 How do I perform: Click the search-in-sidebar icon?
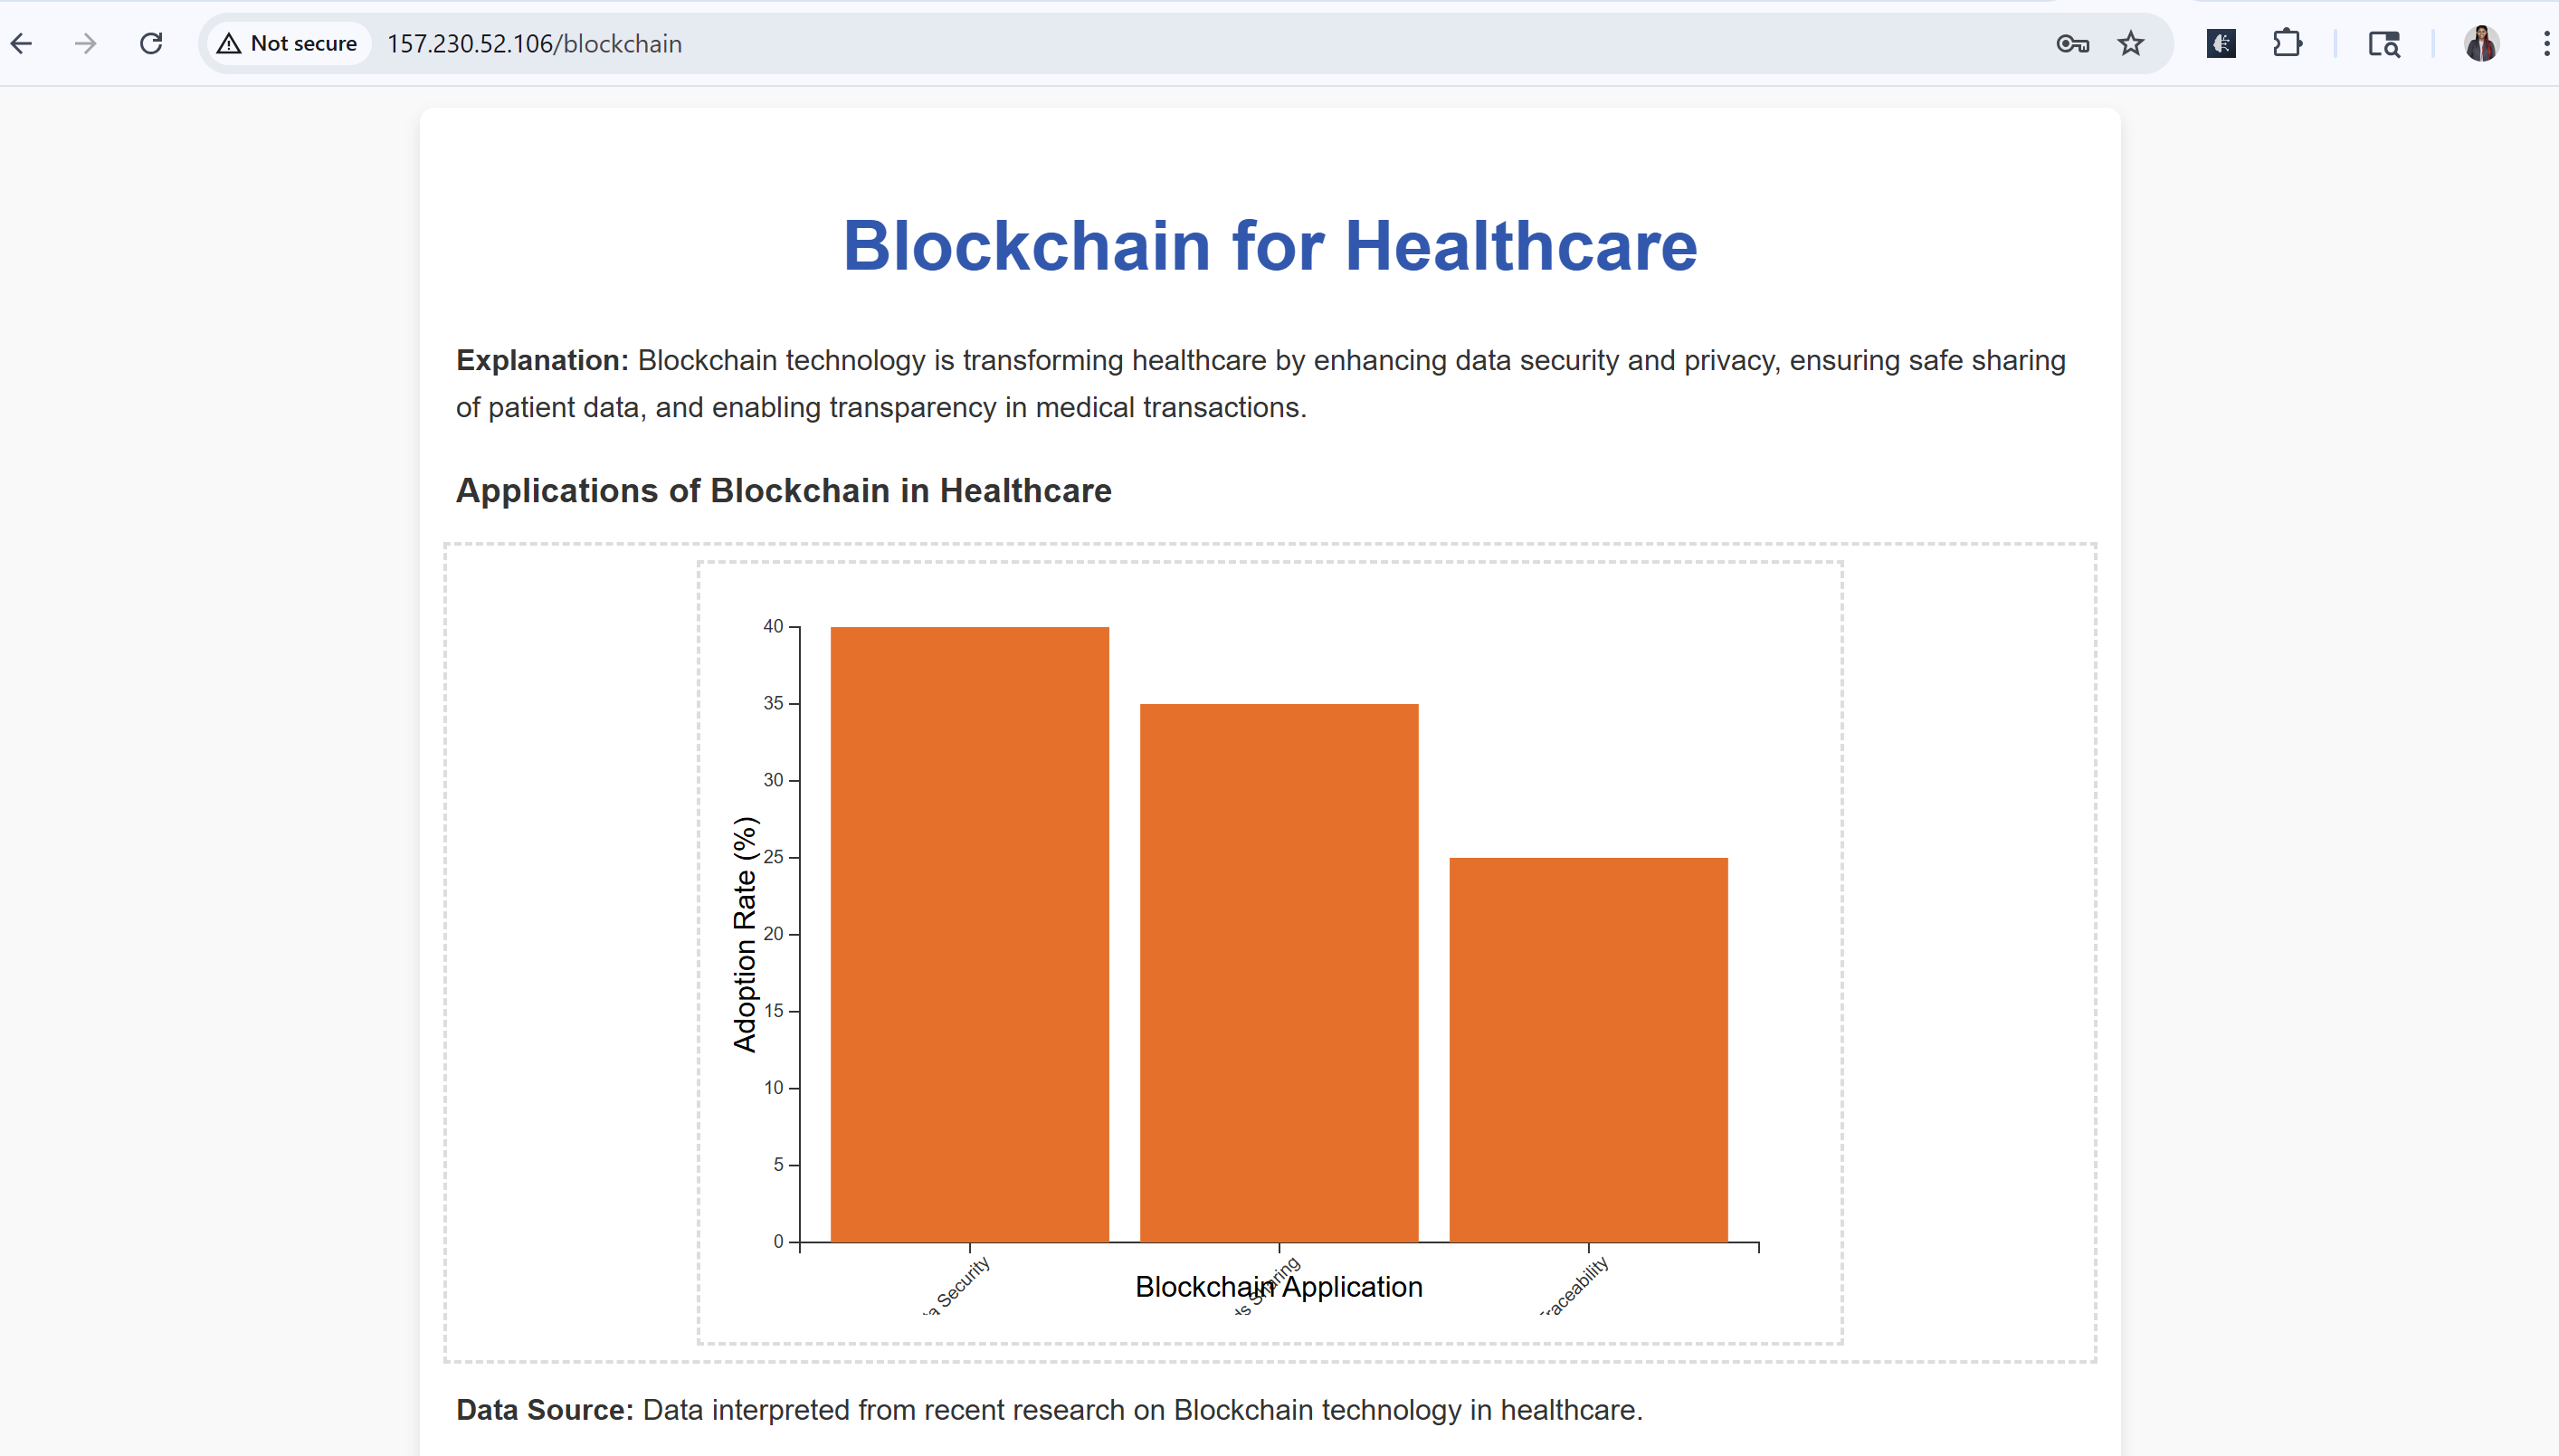pos(2384,44)
